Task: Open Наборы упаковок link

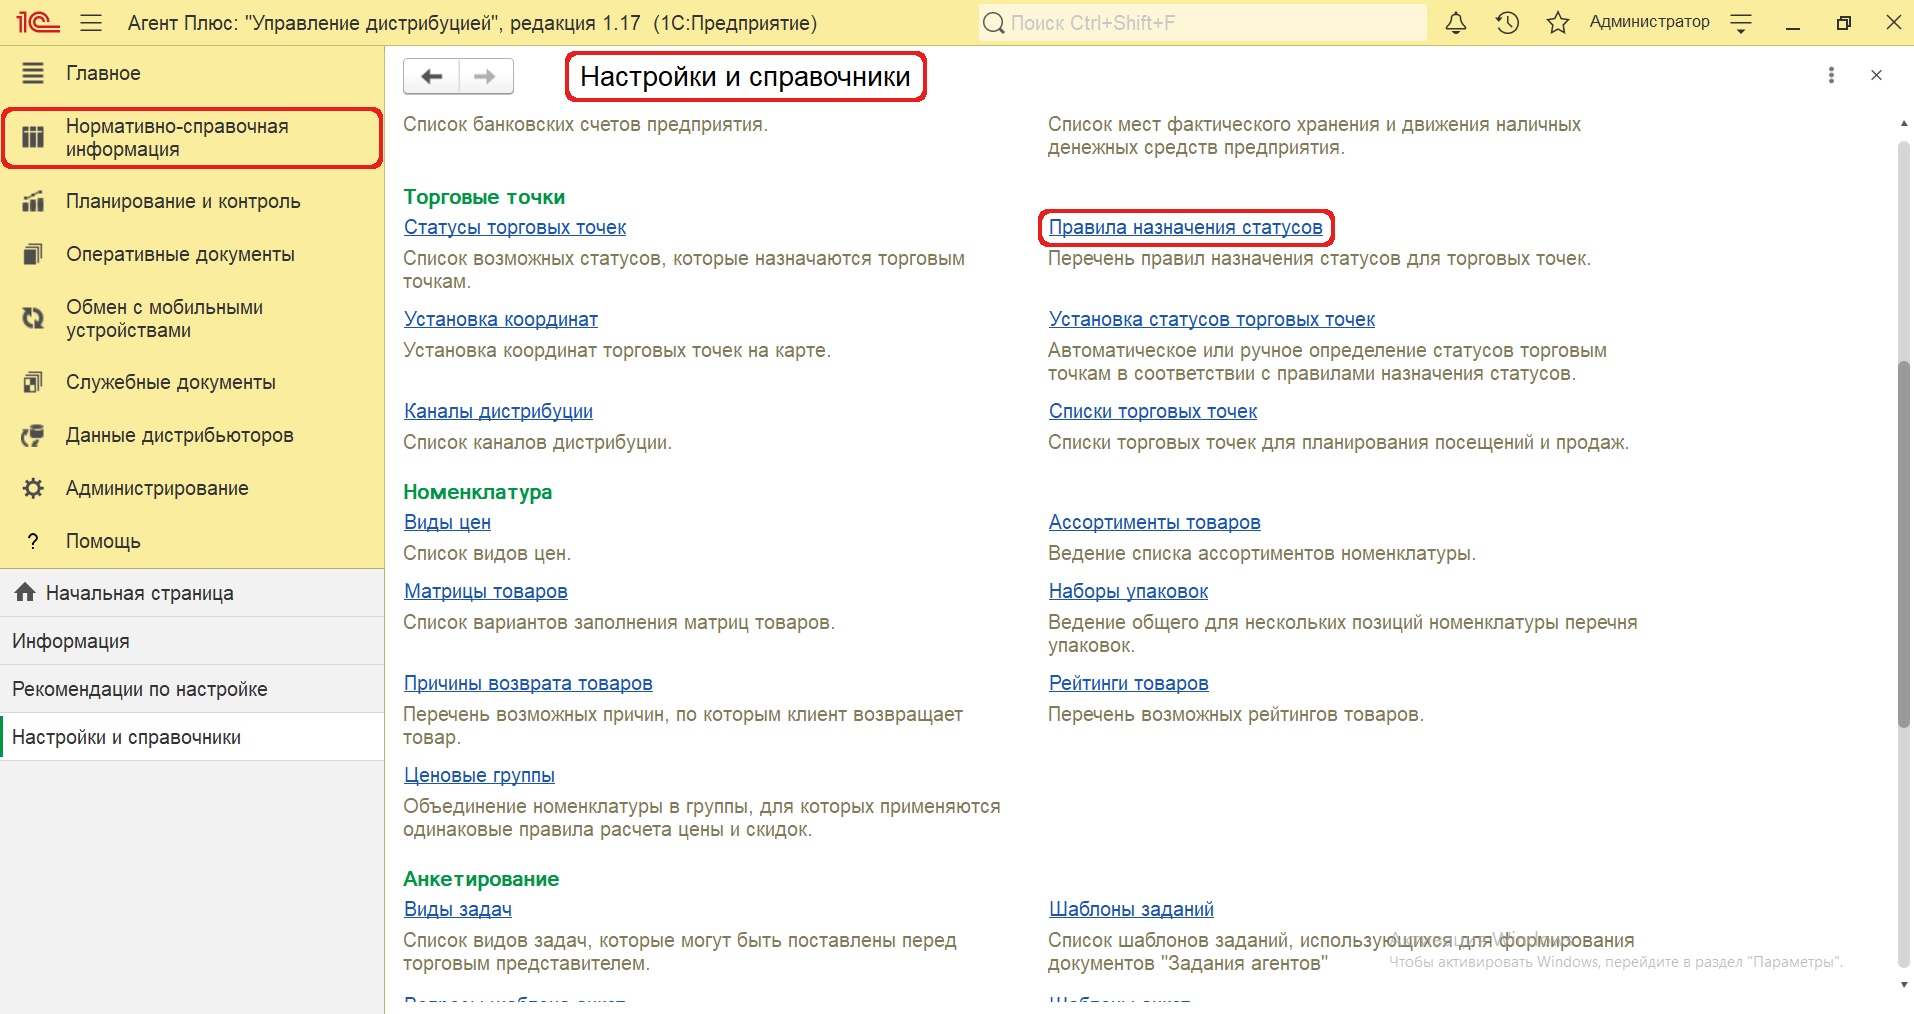Action: [1128, 591]
